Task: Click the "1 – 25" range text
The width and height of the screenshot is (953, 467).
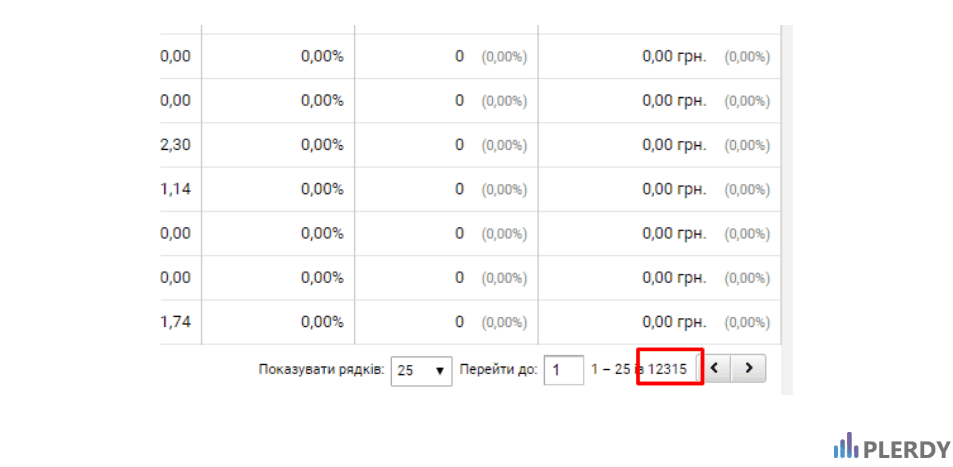Action: [x=610, y=369]
